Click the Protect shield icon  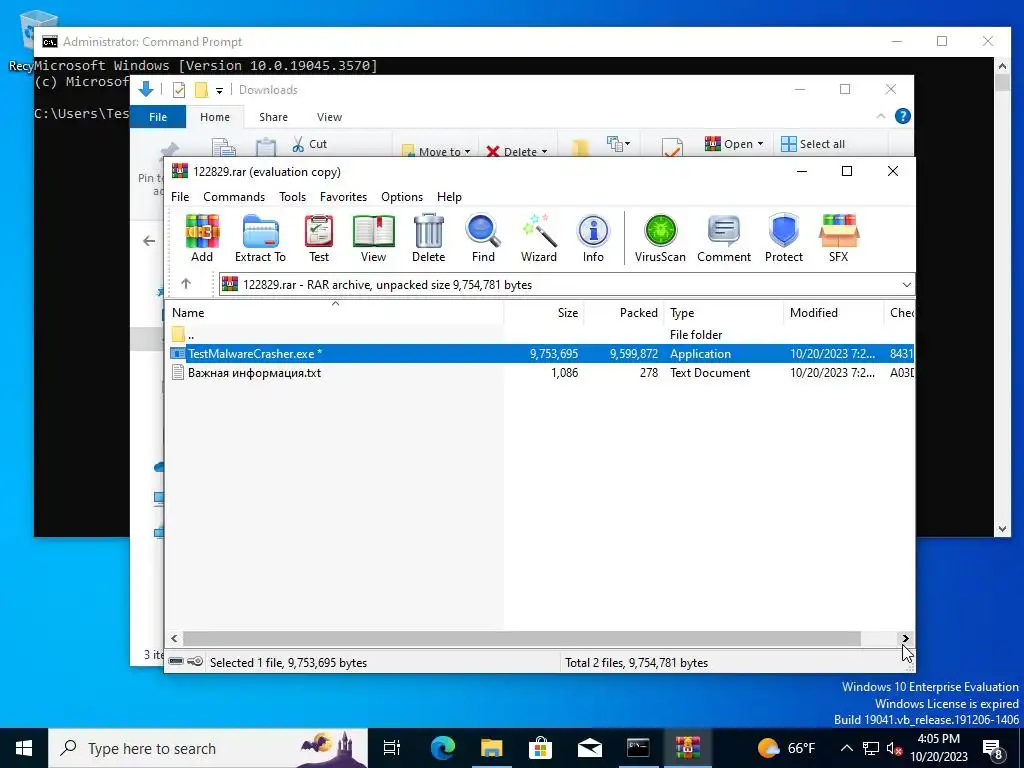click(x=784, y=238)
